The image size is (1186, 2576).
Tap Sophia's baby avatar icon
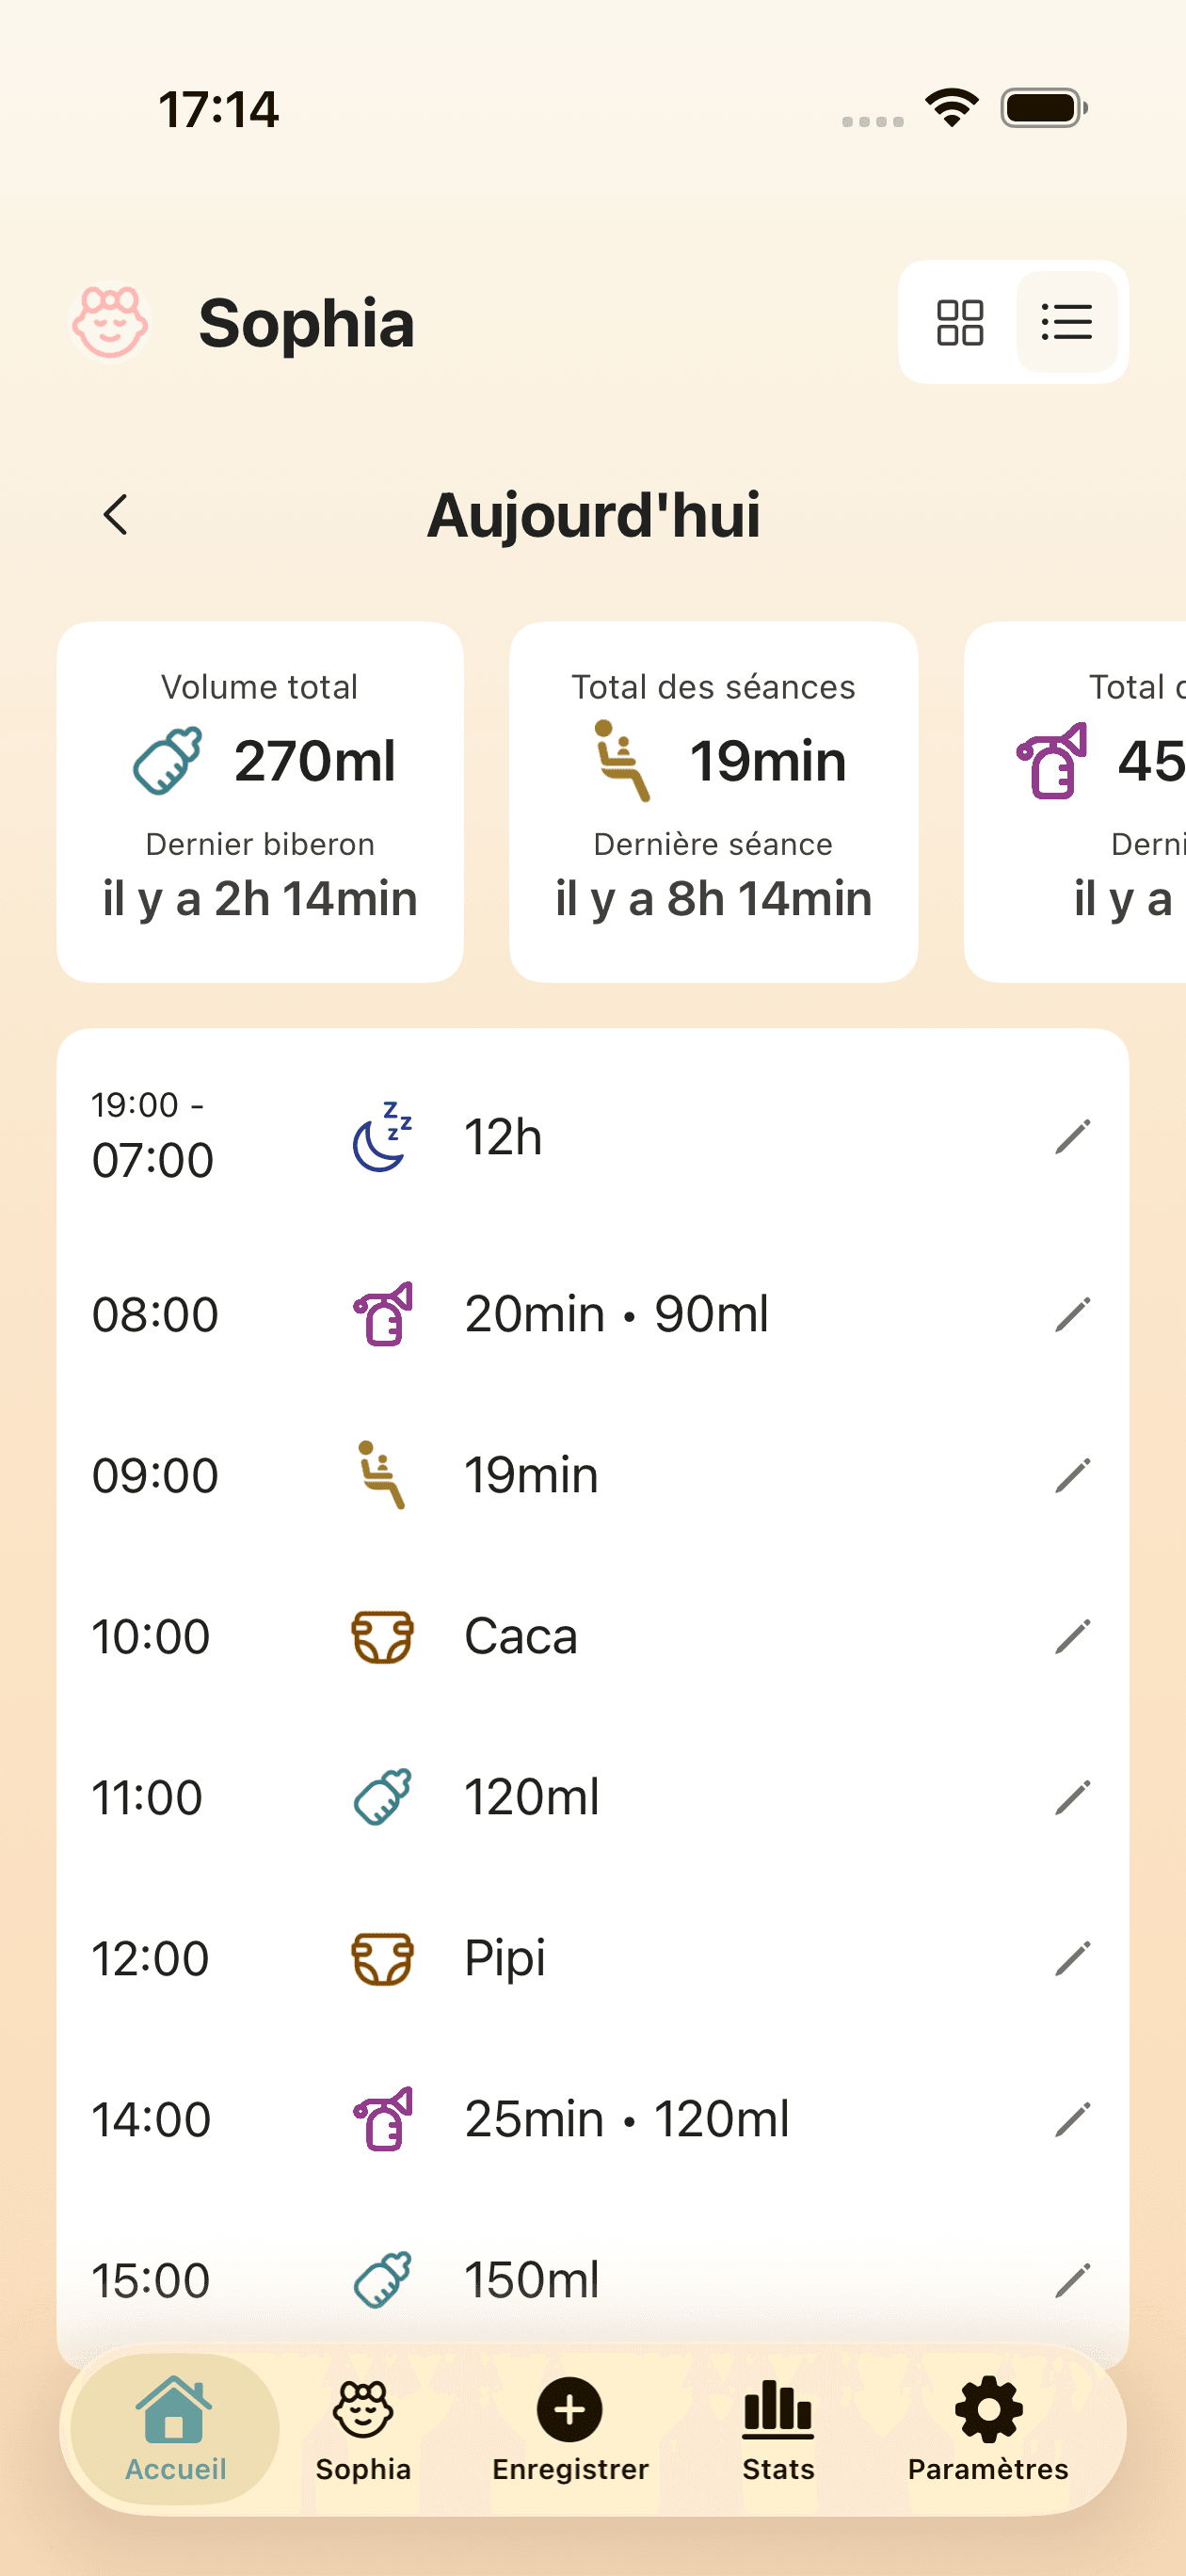[x=110, y=323]
